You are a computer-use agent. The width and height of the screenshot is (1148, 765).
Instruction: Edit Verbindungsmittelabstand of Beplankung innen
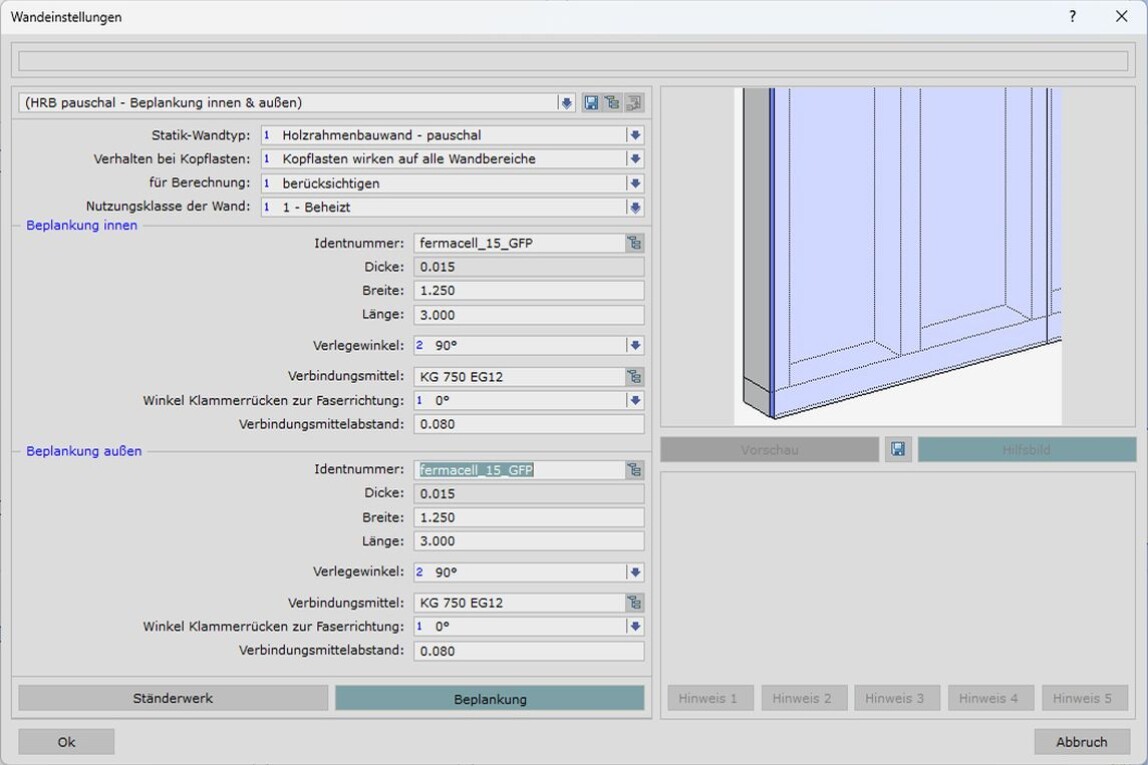tap(529, 424)
